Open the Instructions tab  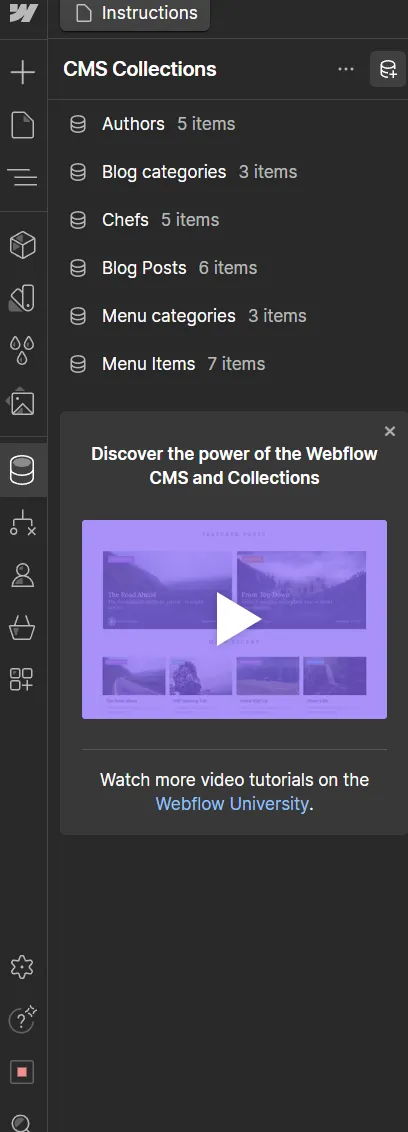135,14
